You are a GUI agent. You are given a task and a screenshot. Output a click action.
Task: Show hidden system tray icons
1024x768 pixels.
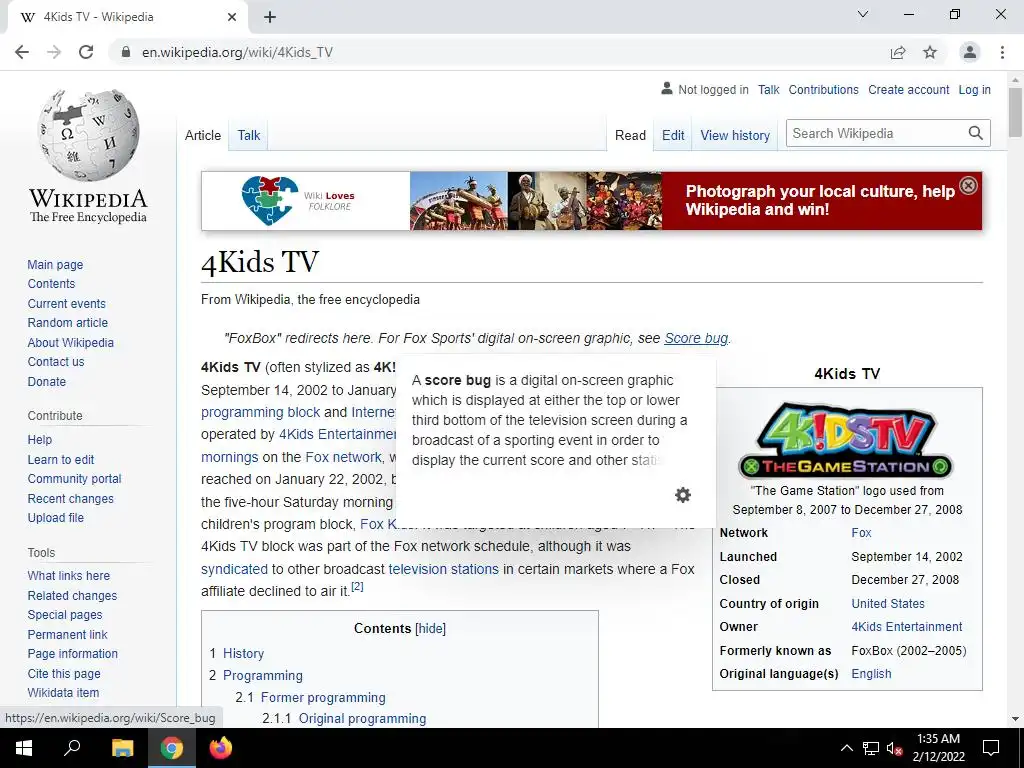point(846,748)
